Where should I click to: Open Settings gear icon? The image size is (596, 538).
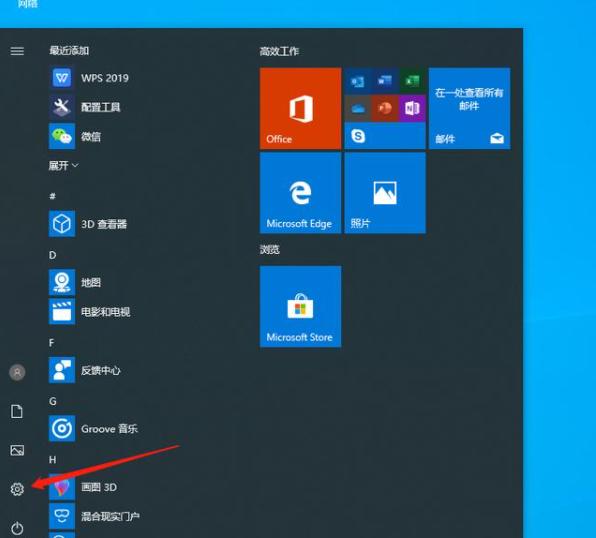click(17, 489)
